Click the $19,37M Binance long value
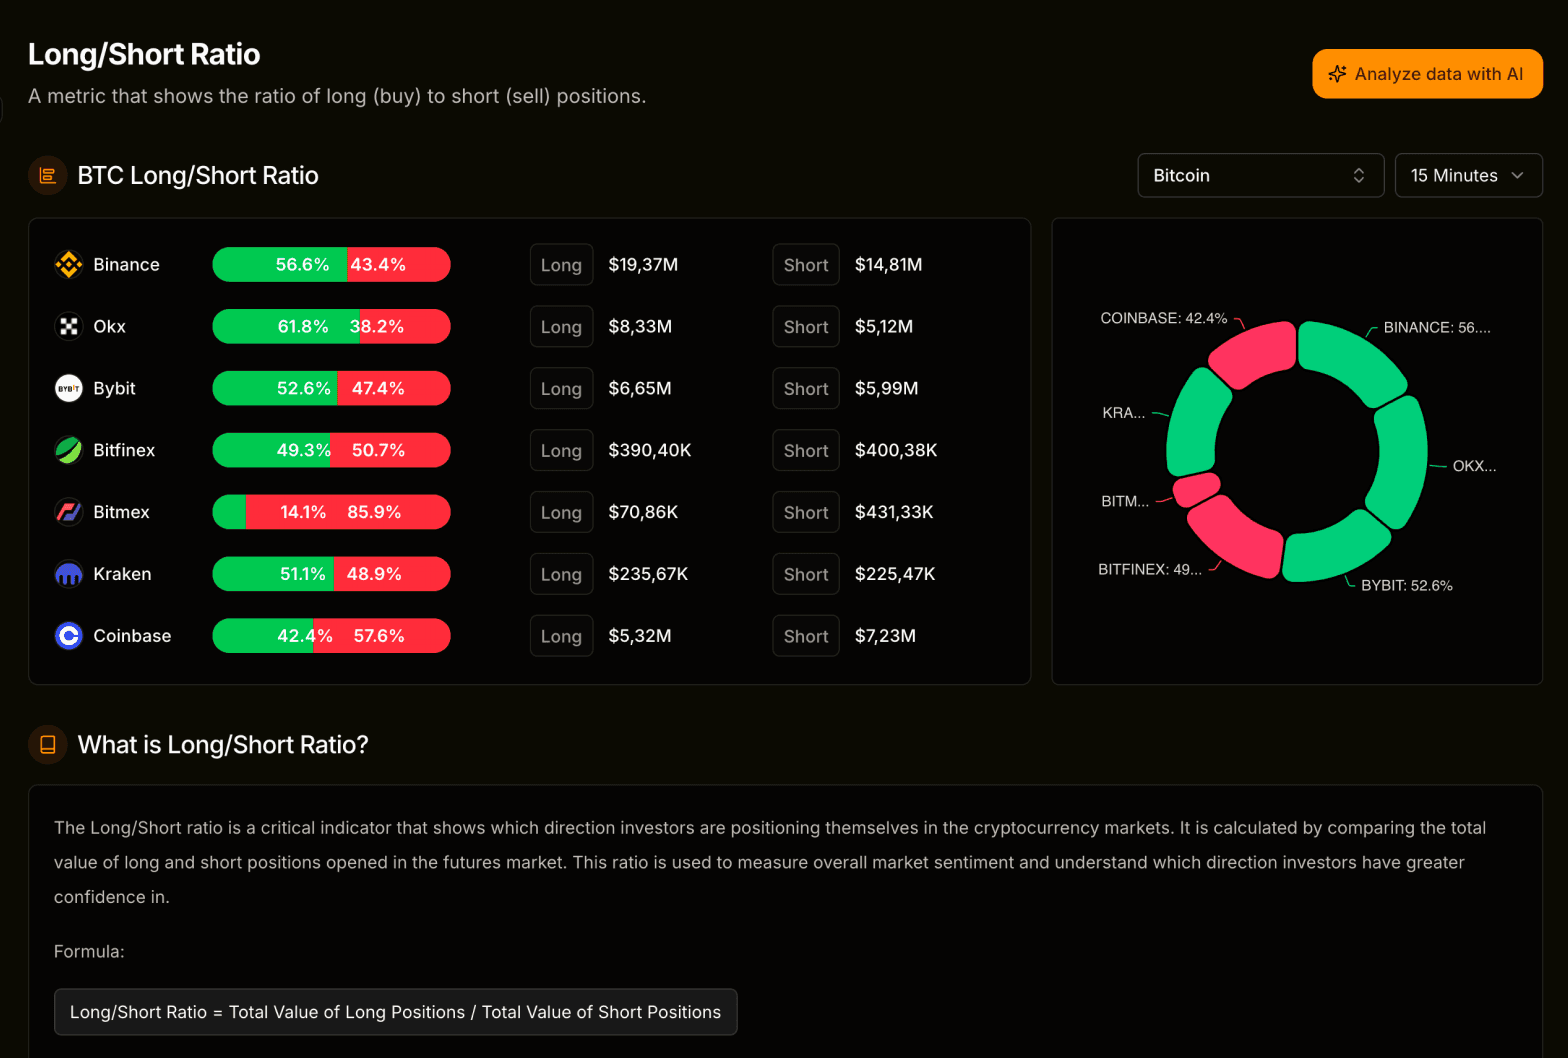Screen dimensions: 1568x1058 [643, 265]
